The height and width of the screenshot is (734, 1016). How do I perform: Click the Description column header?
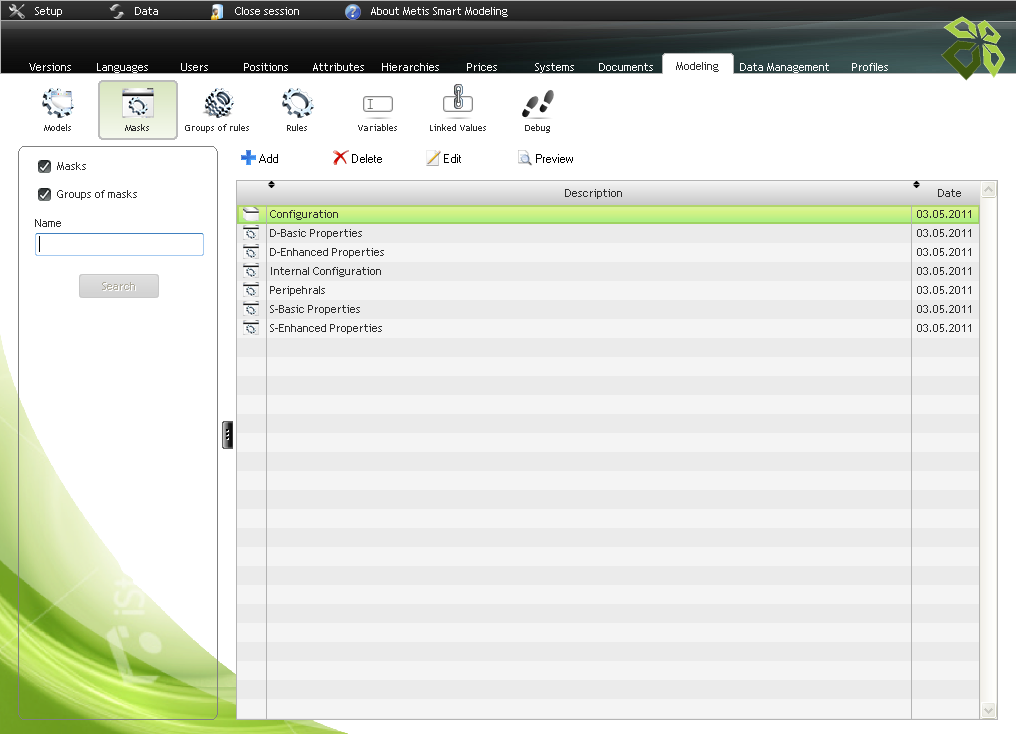point(593,193)
